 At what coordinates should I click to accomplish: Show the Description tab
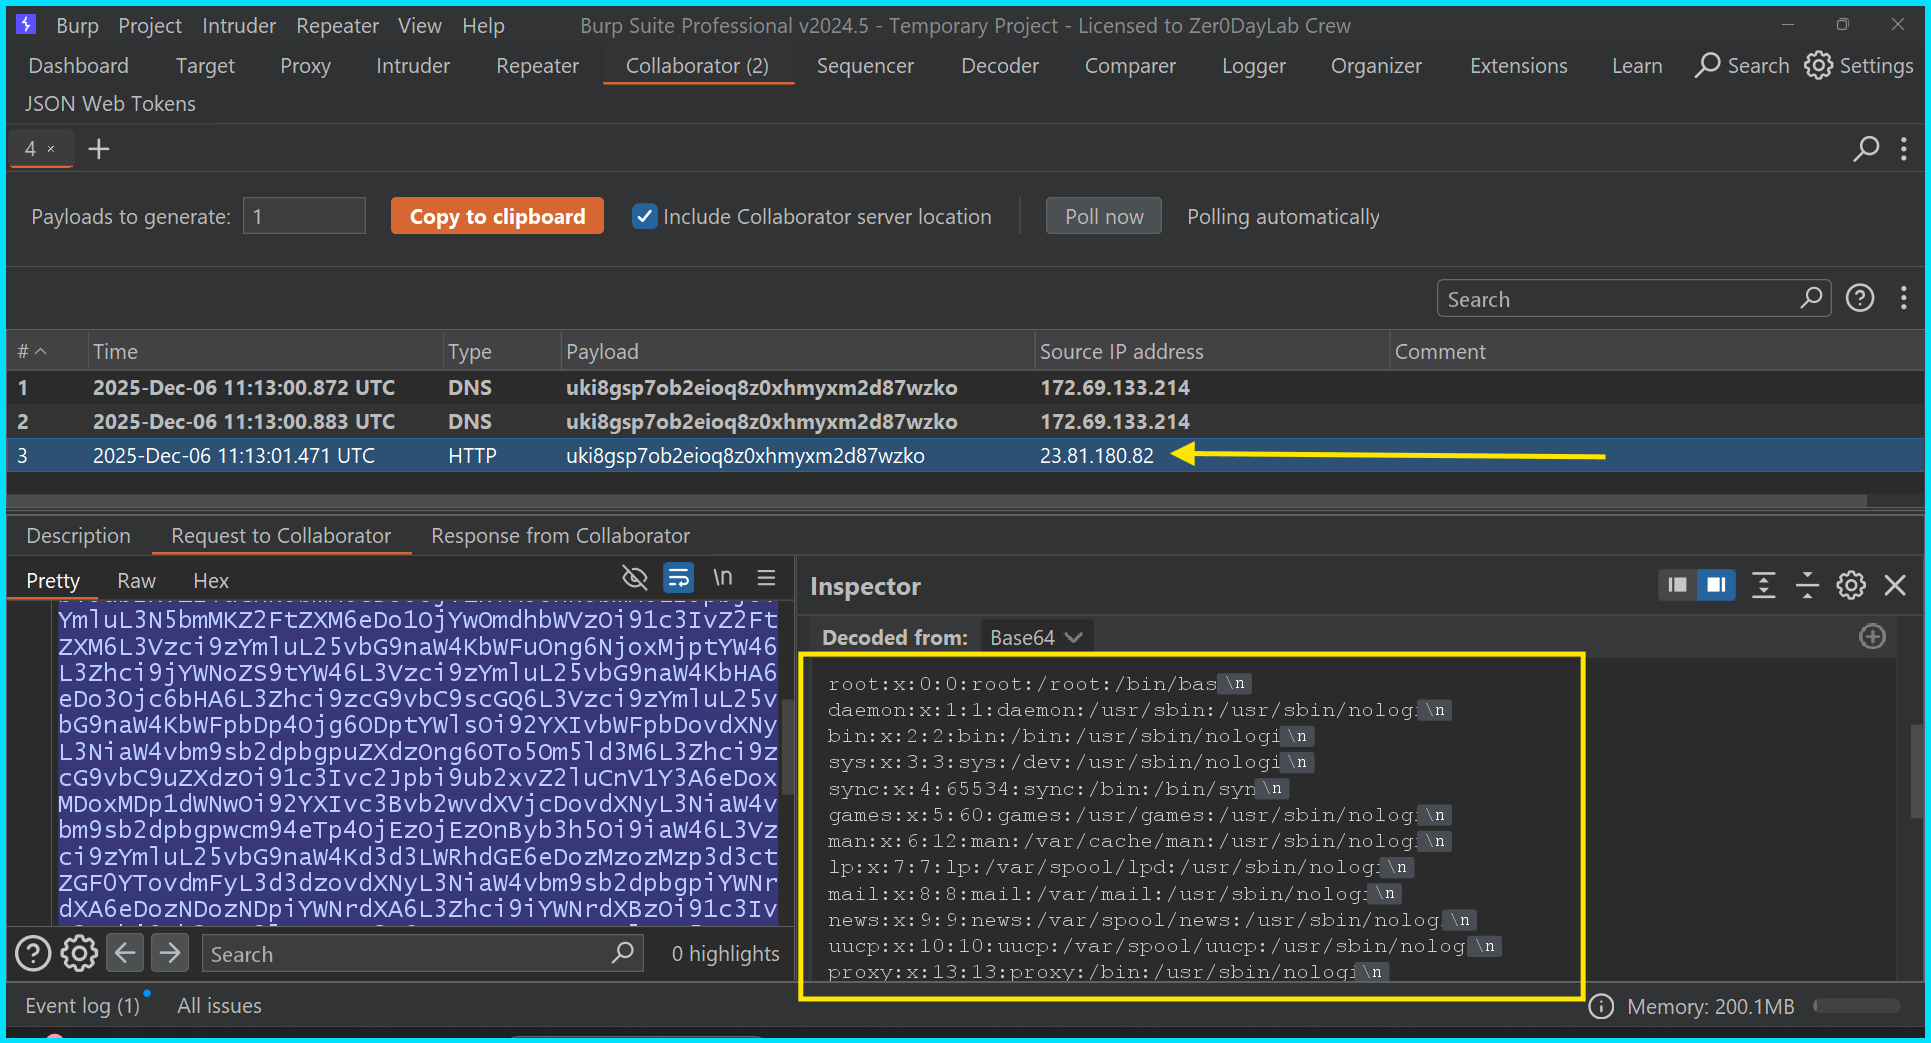(79, 536)
